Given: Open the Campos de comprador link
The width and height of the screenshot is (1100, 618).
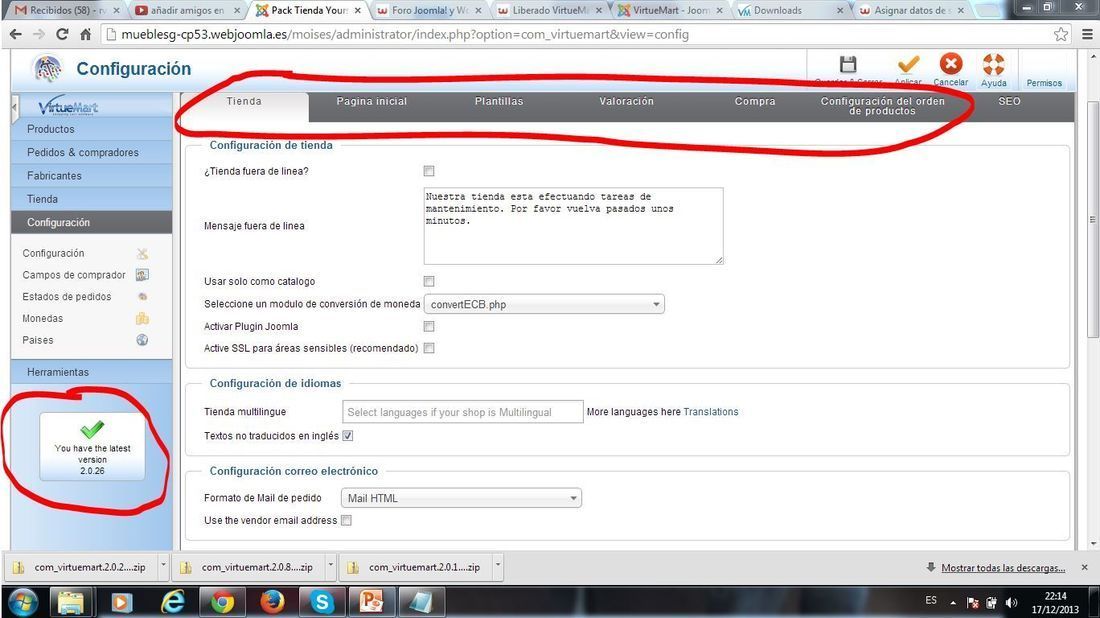Looking at the screenshot, I should (x=74, y=275).
